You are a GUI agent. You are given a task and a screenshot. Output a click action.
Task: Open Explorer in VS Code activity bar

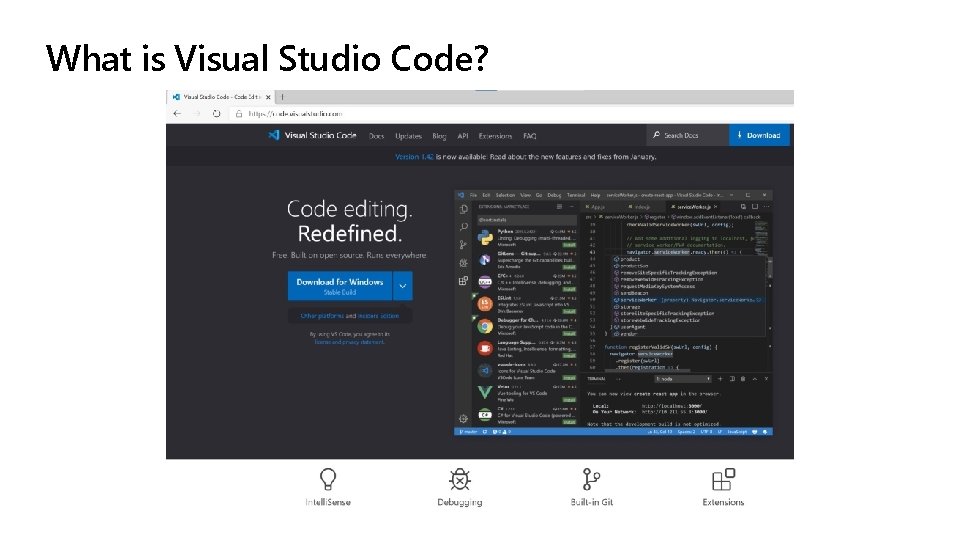coord(463,209)
